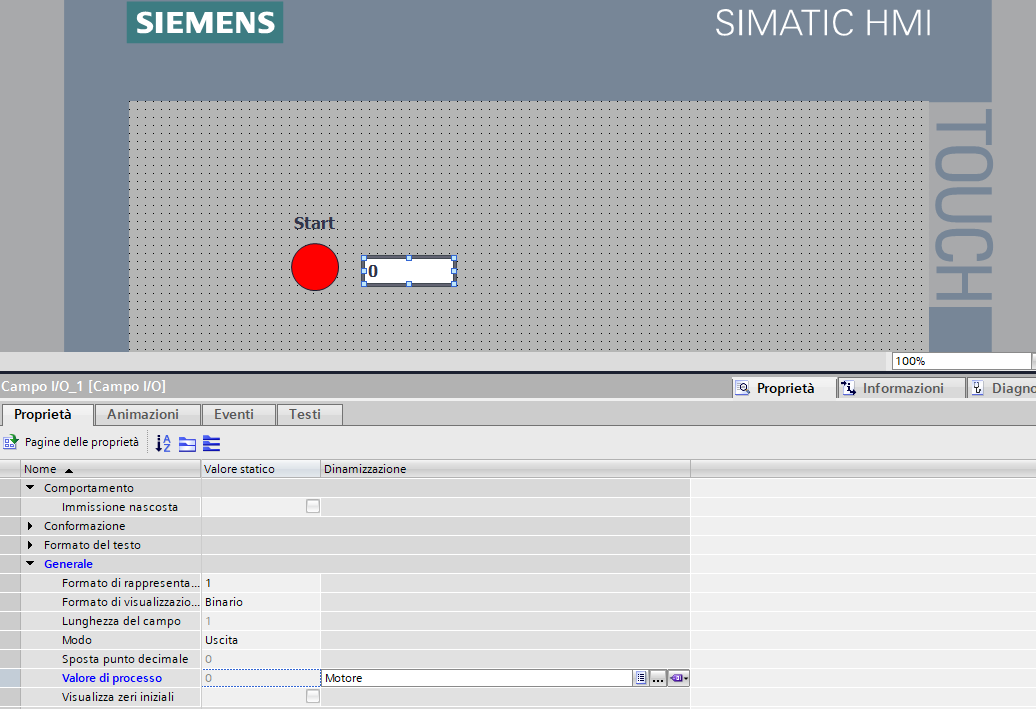Open the tag list icon beside Motore
The width and height of the screenshot is (1036, 709).
640,678
